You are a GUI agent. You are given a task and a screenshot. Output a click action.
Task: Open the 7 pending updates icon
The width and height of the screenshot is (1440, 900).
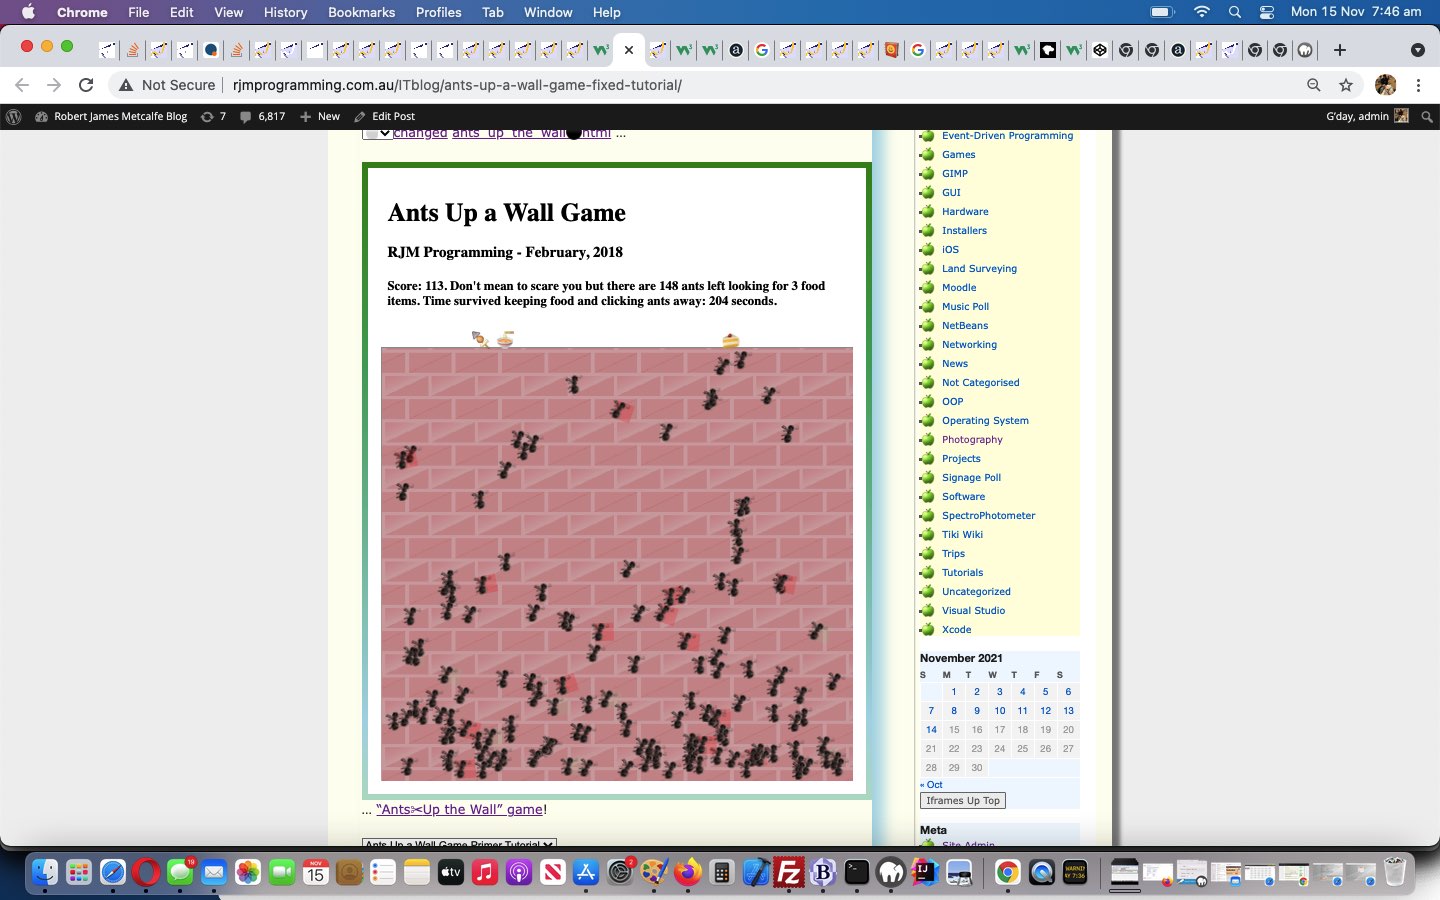(x=213, y=116)
